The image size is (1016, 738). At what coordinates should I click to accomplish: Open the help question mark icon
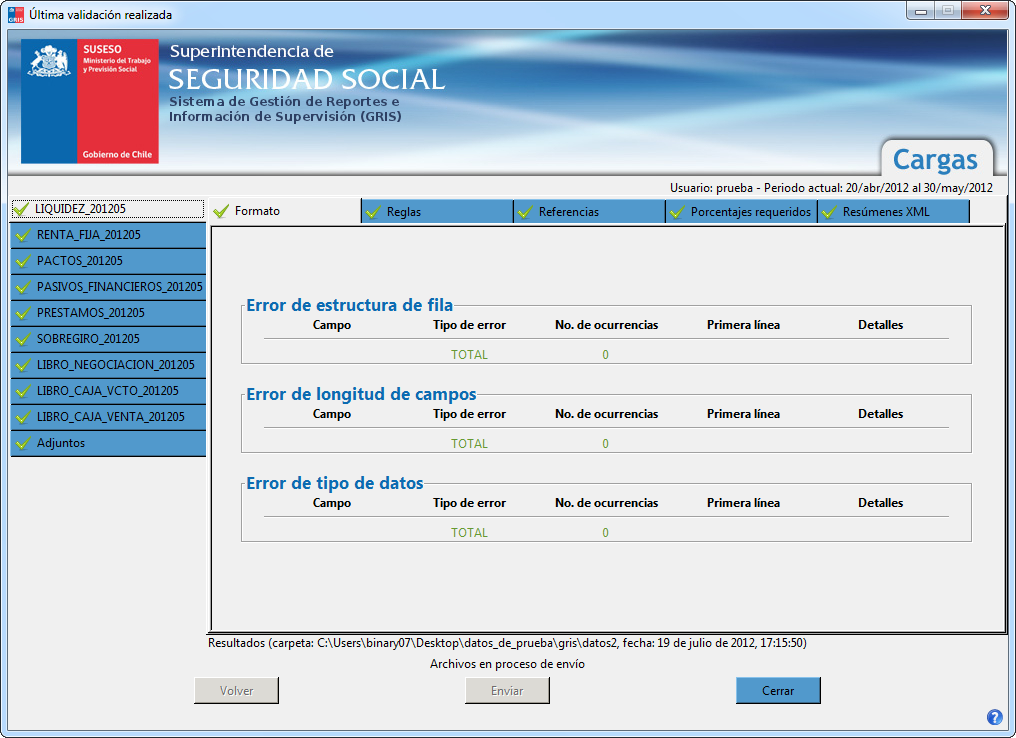coord(994,717)
